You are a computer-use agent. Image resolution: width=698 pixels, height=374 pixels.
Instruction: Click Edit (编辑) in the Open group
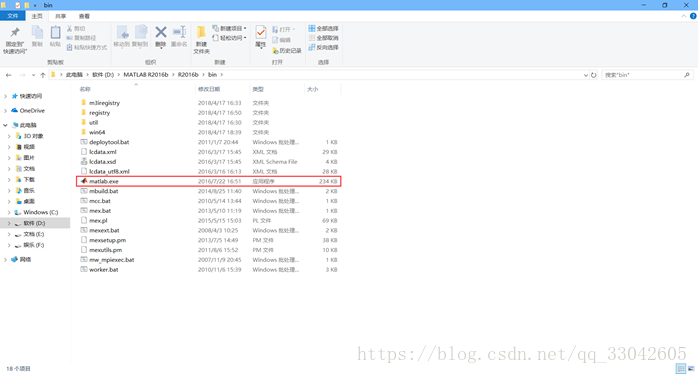click(x=282, y=40)
